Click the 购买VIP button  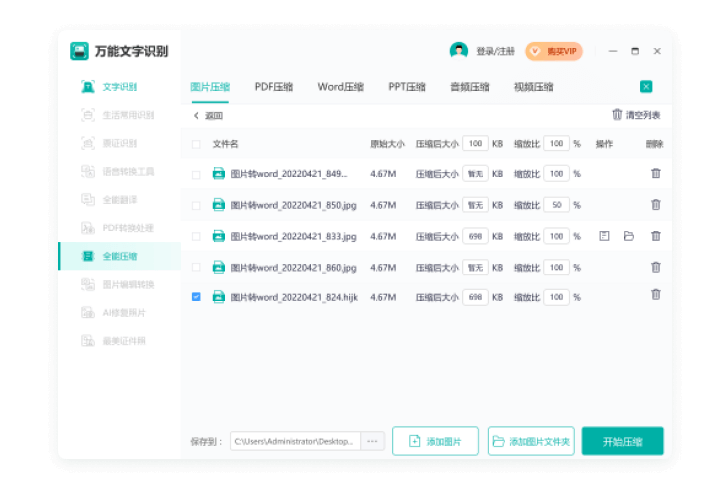pyautogui.click(x=554, y=51)
